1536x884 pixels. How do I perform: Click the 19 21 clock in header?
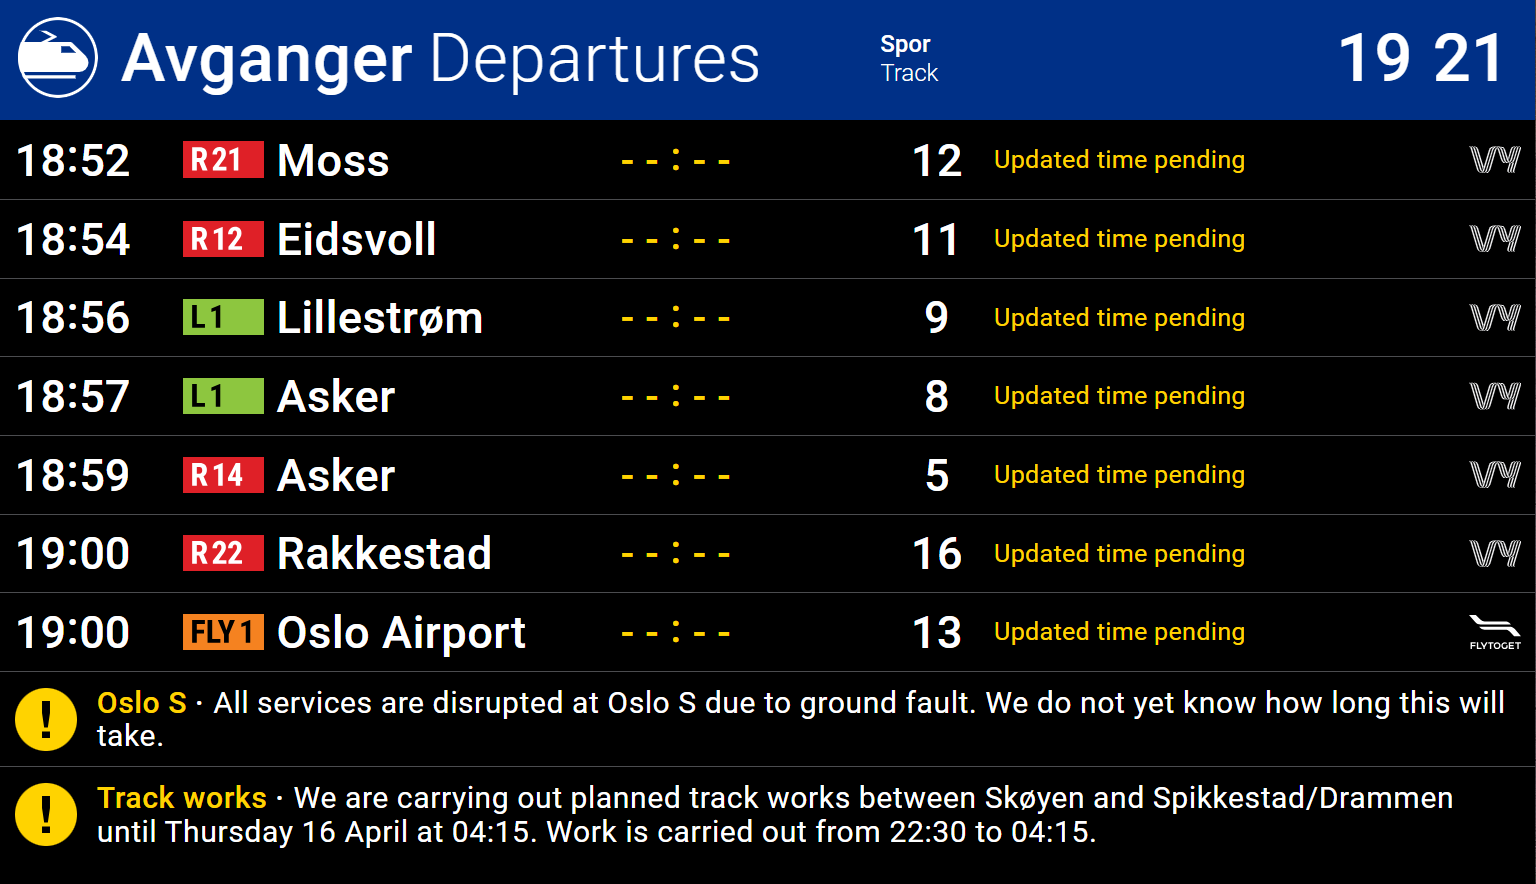[1420, 58]
